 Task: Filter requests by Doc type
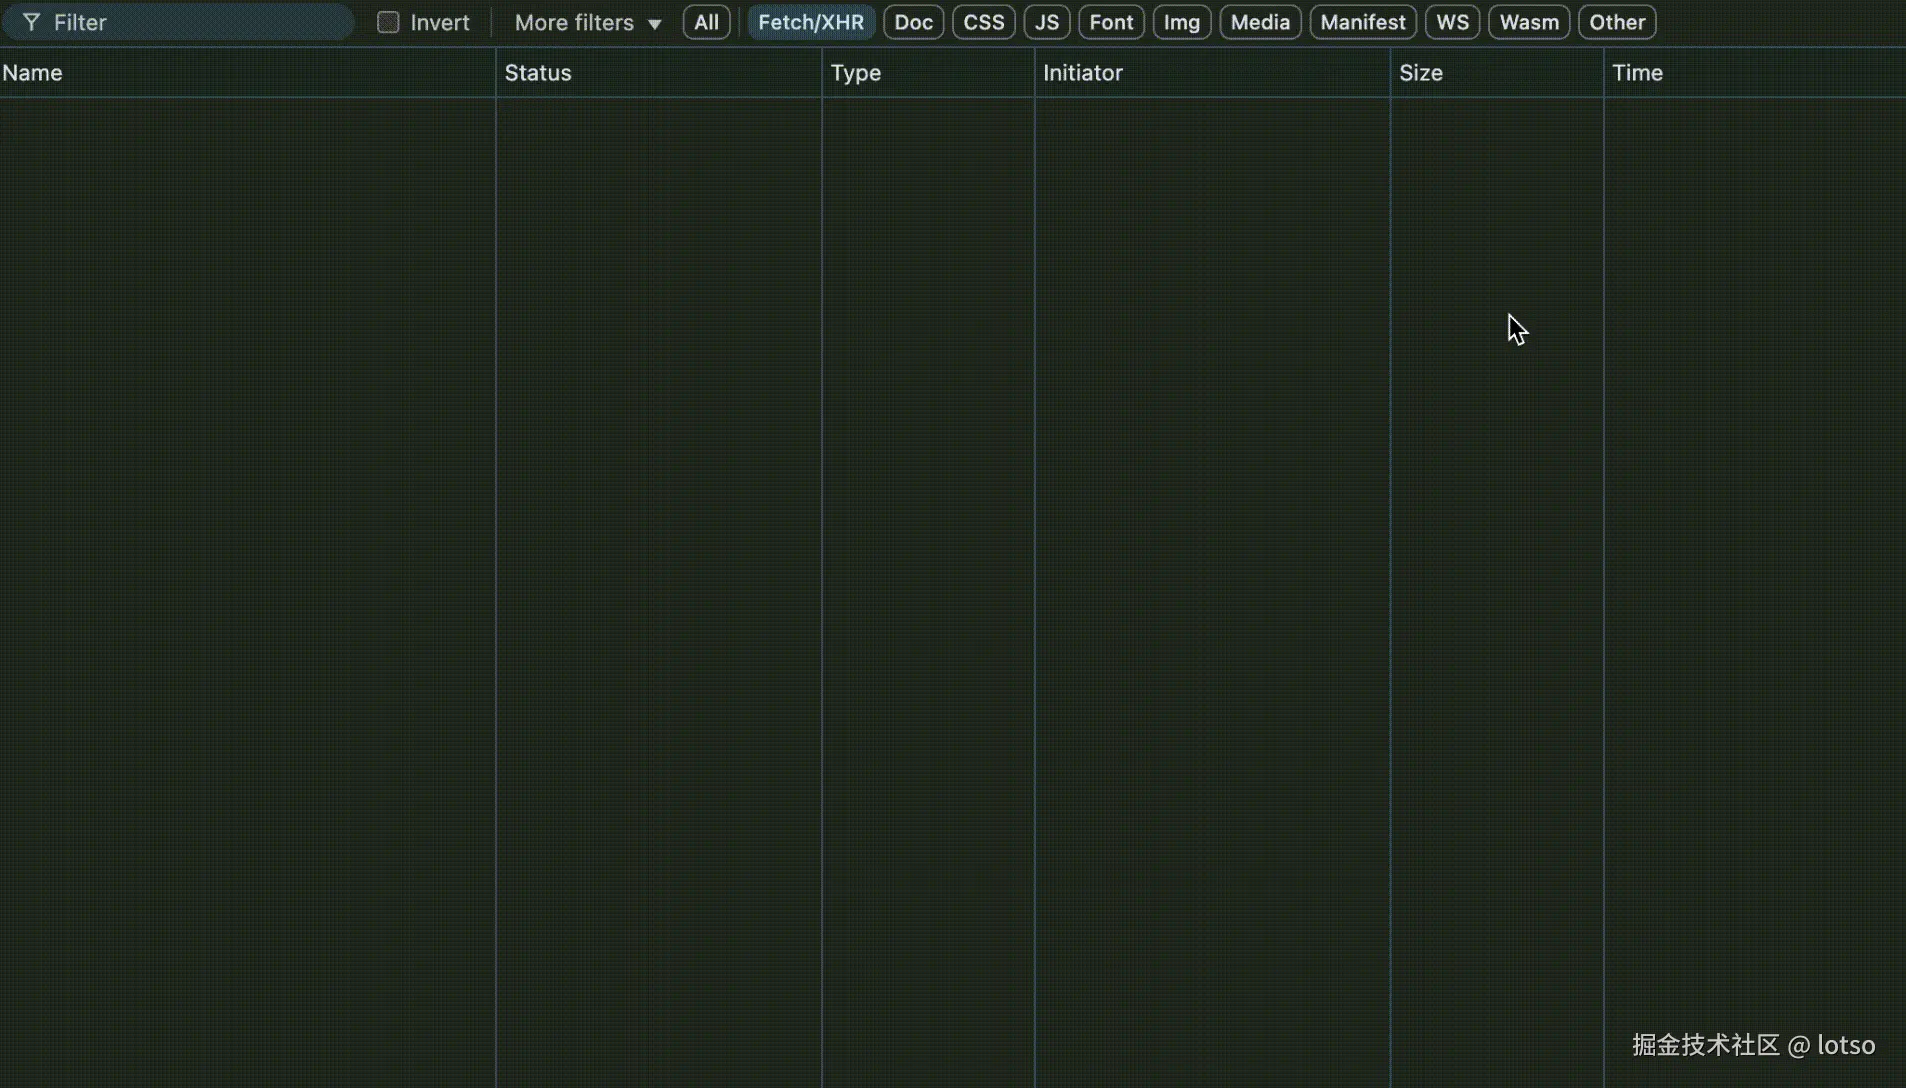912,22
